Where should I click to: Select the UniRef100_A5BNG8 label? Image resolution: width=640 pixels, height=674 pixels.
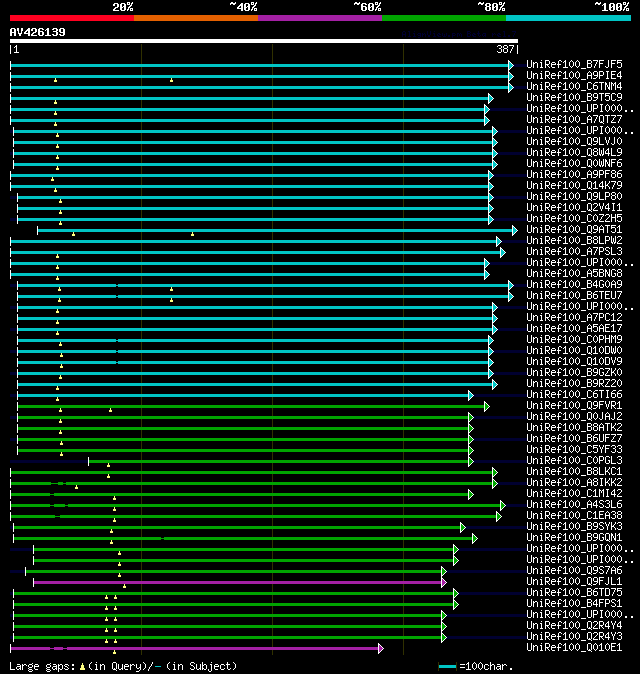point(574,273)
